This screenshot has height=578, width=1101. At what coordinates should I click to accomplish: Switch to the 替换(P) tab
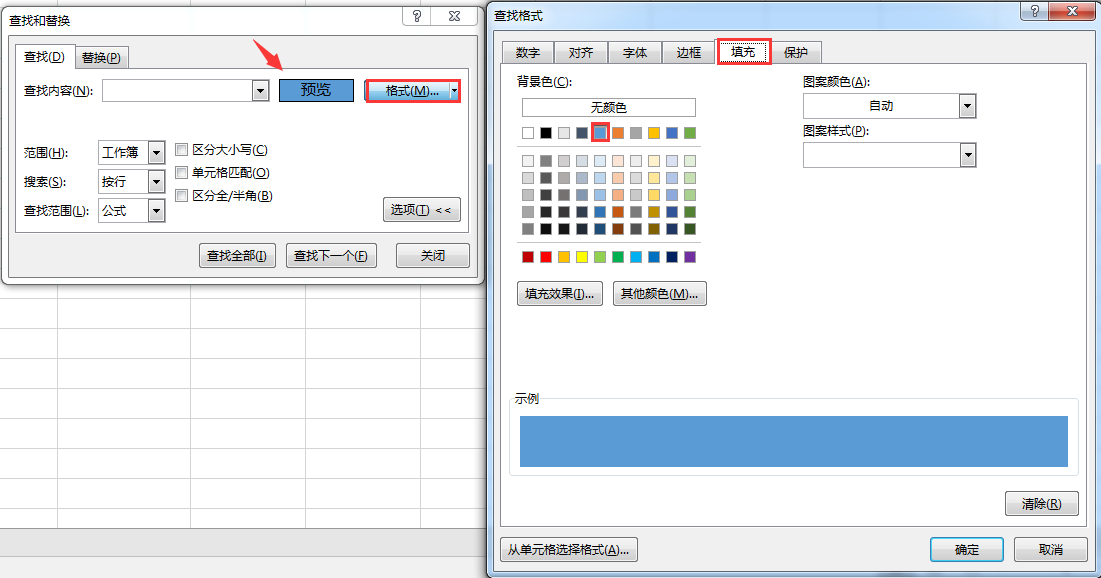(101, 58)
